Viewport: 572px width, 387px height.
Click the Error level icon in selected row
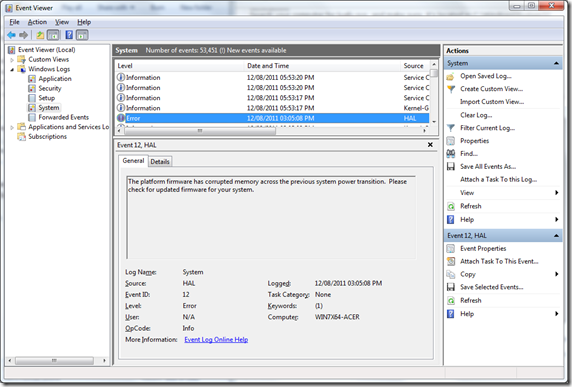121,118
